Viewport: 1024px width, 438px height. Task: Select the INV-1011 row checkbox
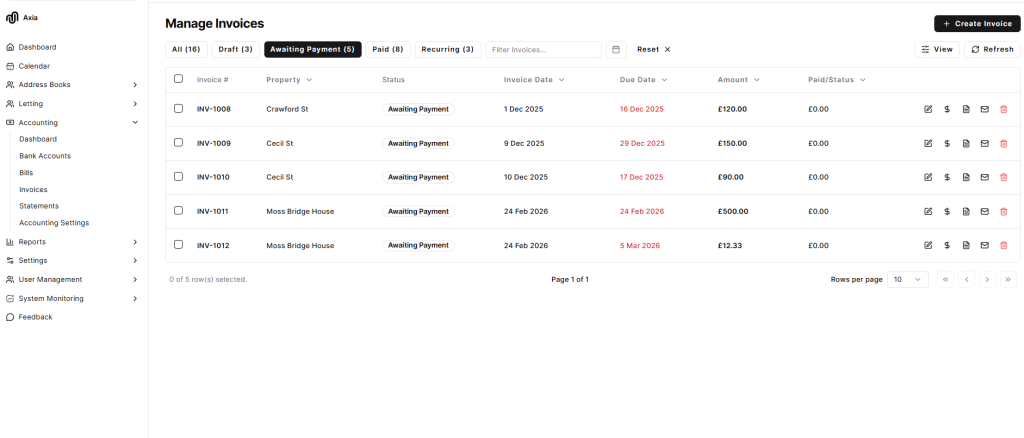click(x=179, y=210)
